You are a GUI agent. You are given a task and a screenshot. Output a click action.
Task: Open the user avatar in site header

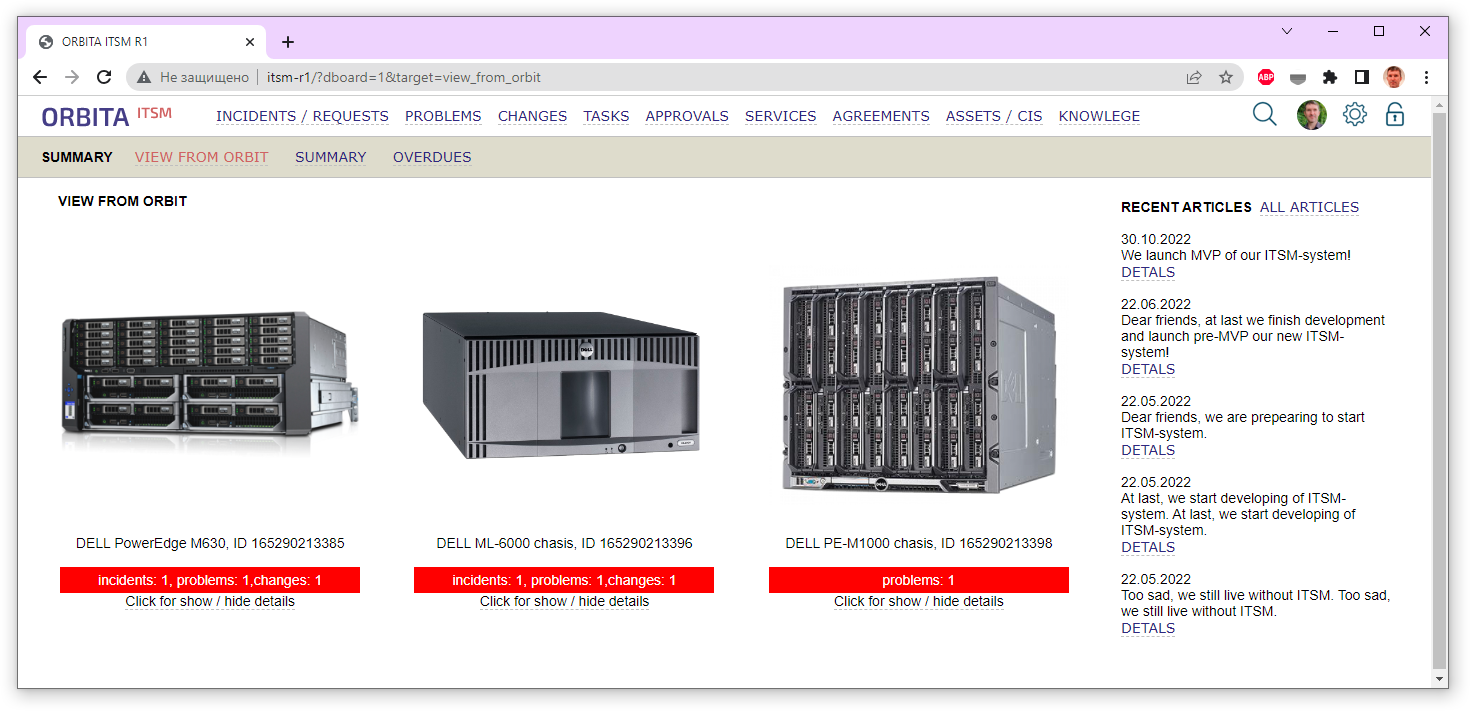(1311, 115)
